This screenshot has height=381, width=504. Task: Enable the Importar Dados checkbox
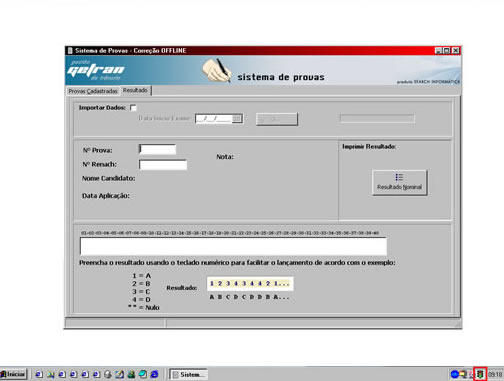[133, 108]
